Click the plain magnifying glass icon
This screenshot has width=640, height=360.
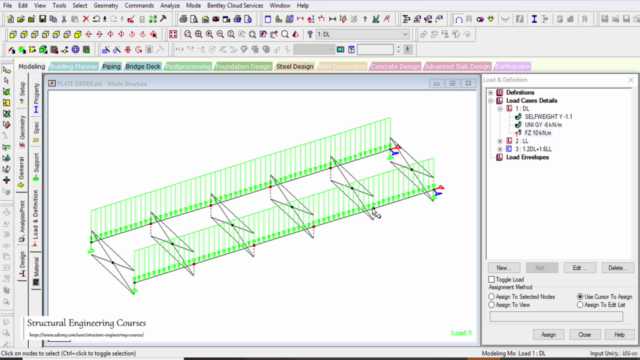285,34
